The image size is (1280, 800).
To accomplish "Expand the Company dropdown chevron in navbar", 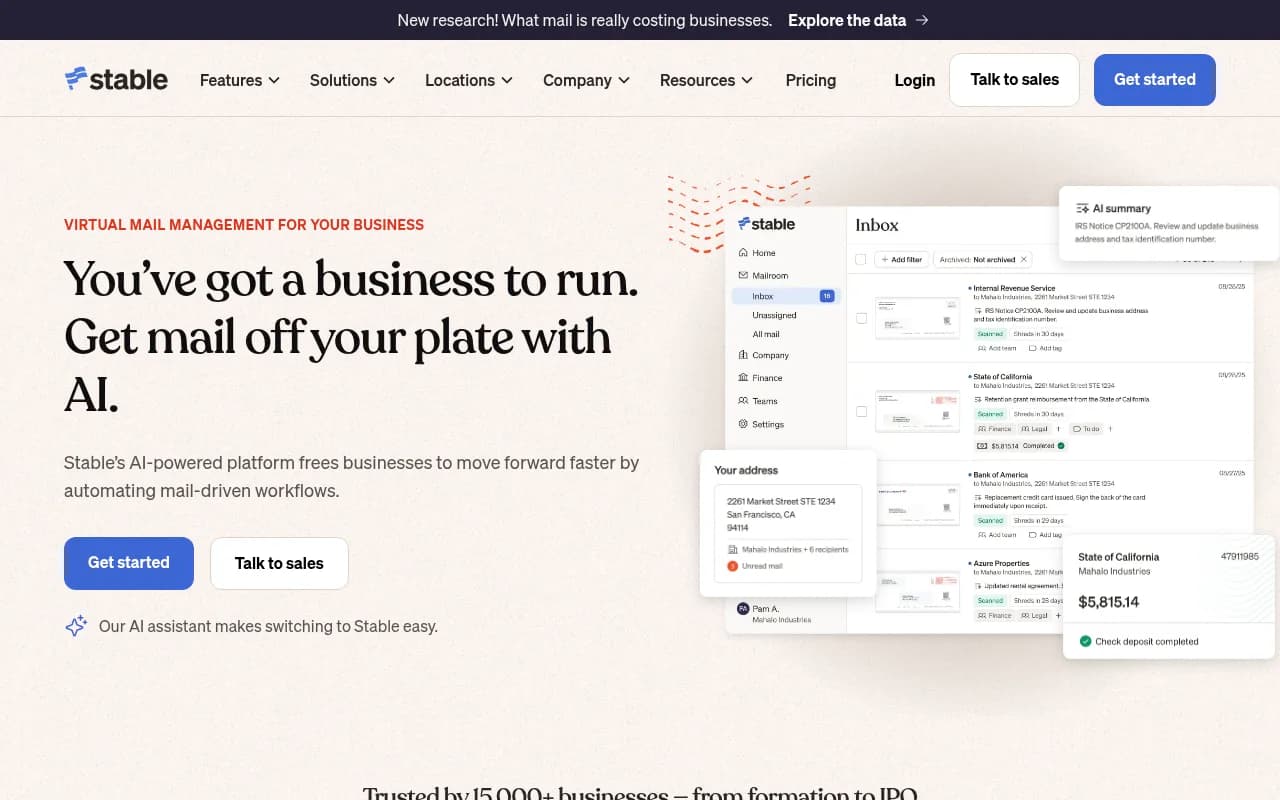I will [624, 80].
